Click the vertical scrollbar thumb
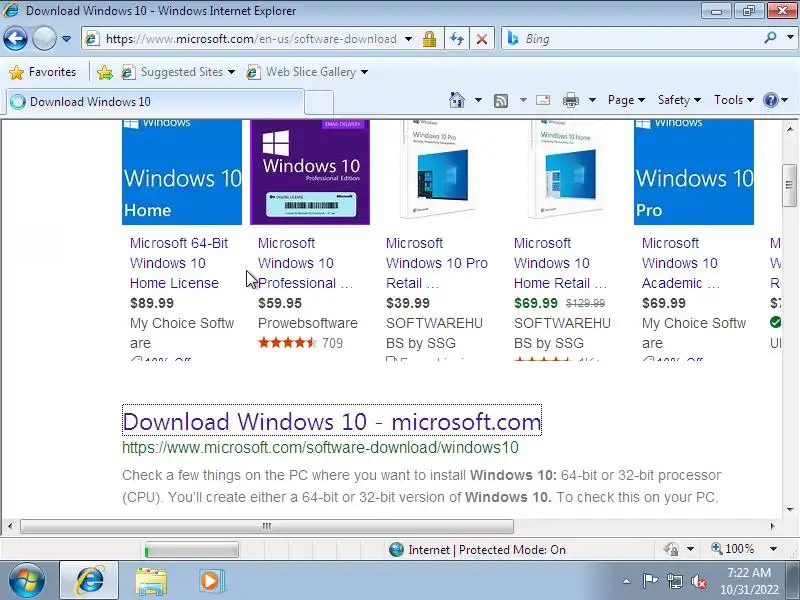The image size is (800, 600). [x=790, y=185]
